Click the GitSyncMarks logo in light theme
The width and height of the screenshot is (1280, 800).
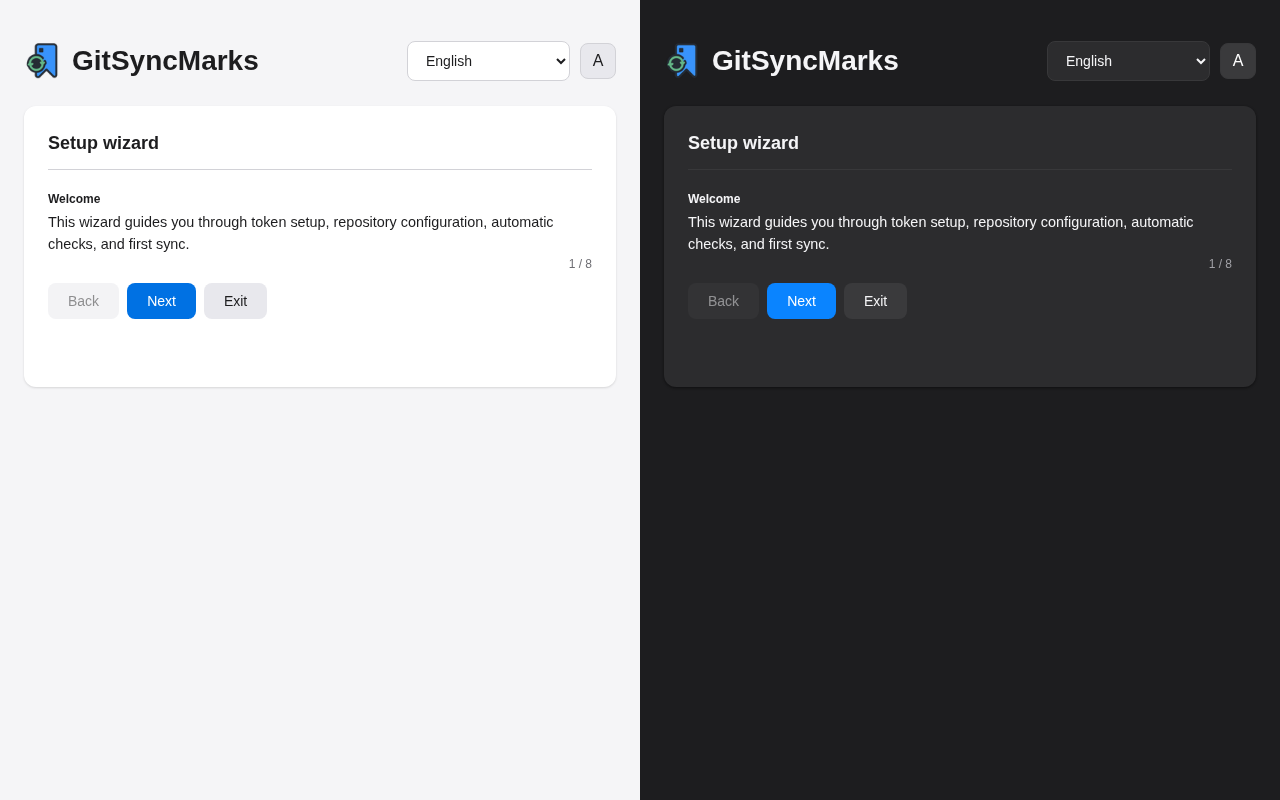[x=42, y=60]
